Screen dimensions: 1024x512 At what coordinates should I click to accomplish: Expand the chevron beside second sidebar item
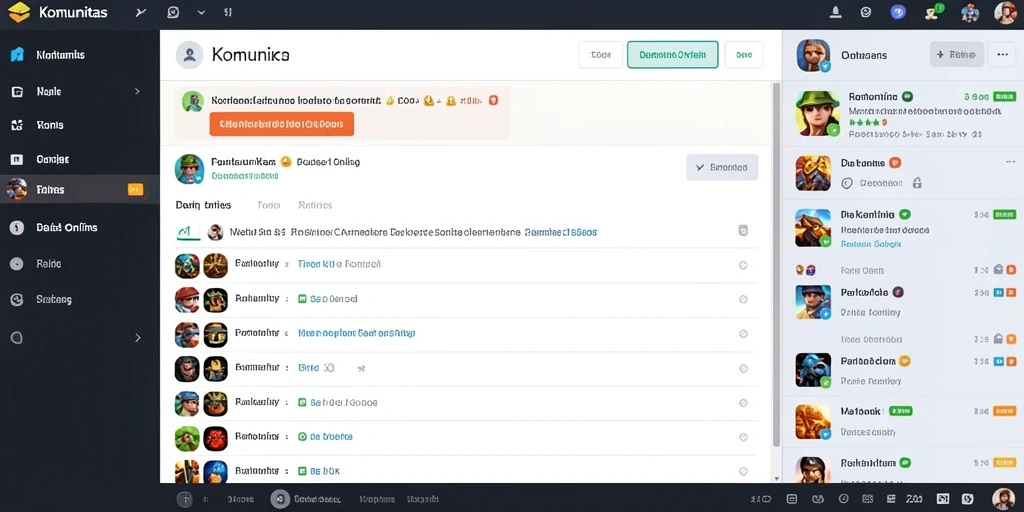pos(137,91)
